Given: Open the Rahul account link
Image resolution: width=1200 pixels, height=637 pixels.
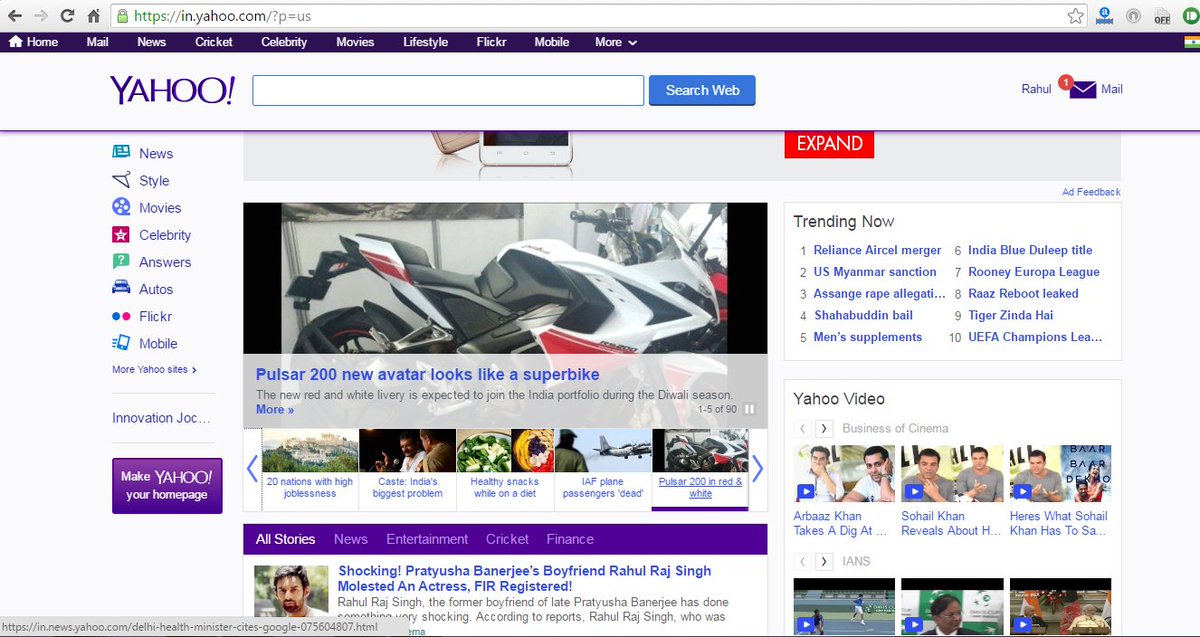Looking at the screenshot, I should point(1036,89).
